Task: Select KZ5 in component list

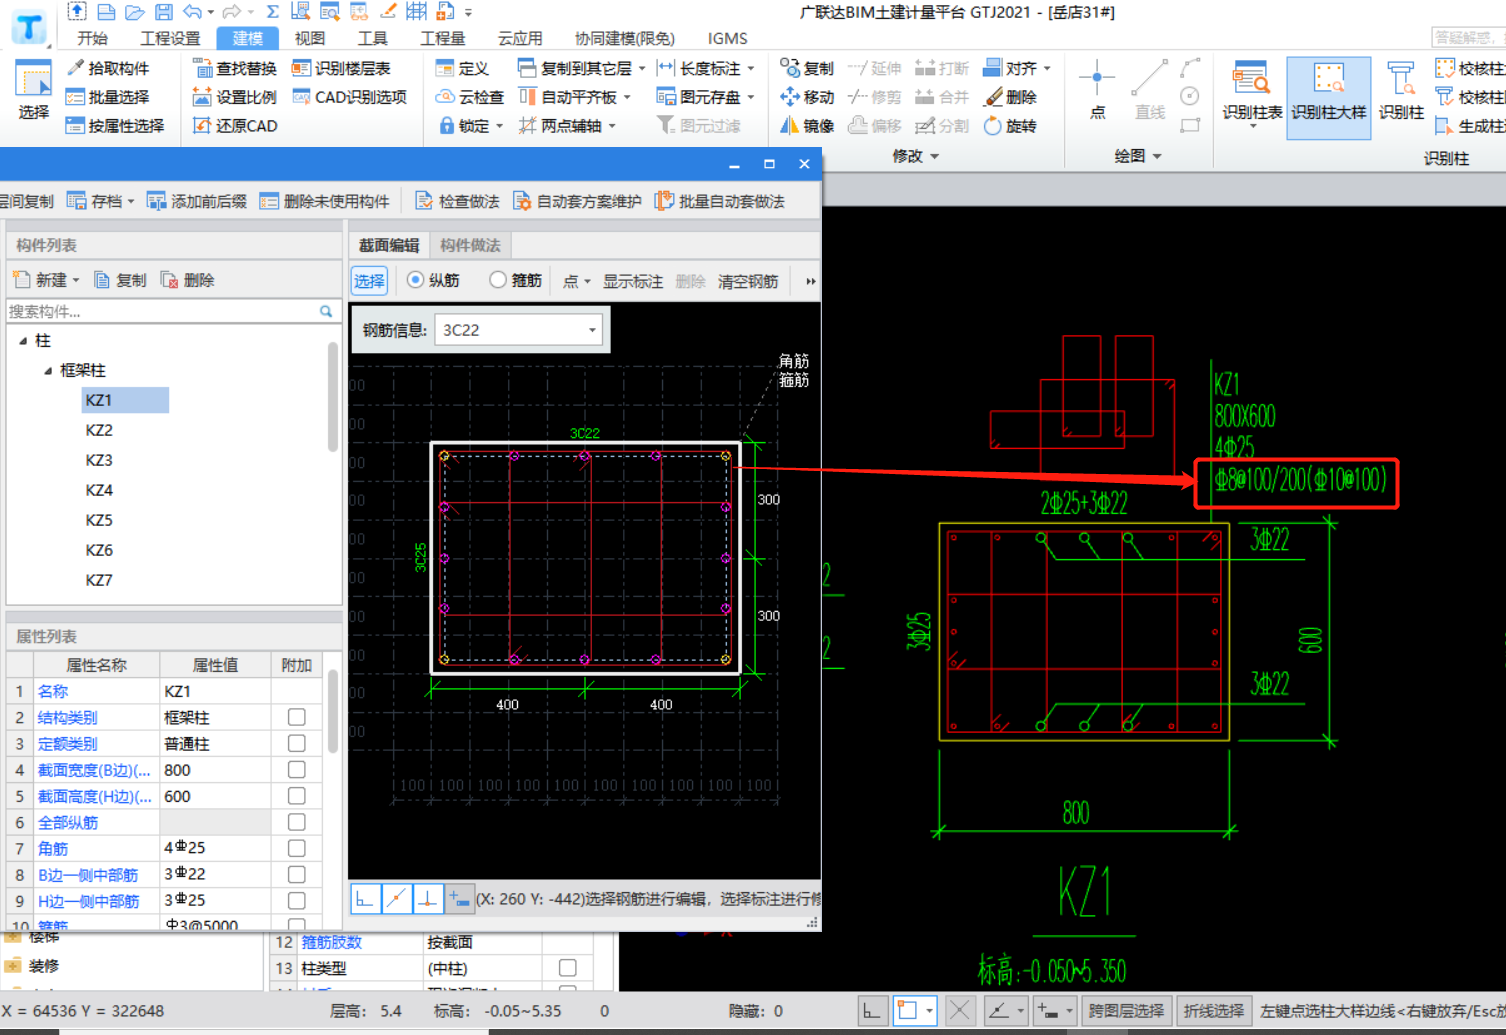Action: coord(99,520)
